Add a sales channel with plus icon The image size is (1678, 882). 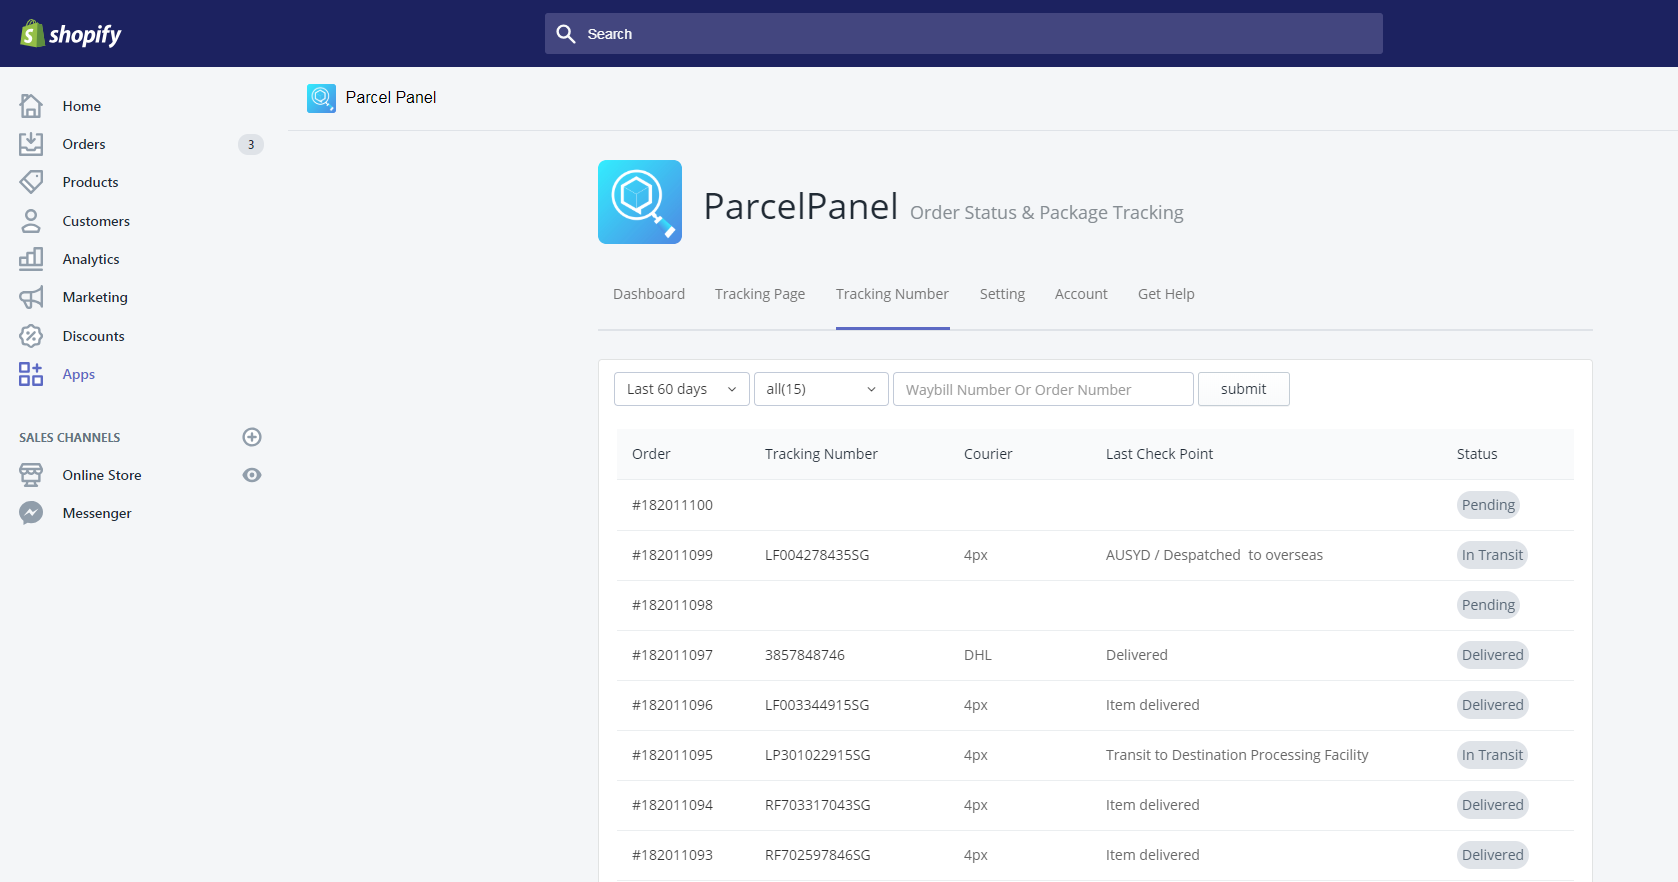[252, 437]
